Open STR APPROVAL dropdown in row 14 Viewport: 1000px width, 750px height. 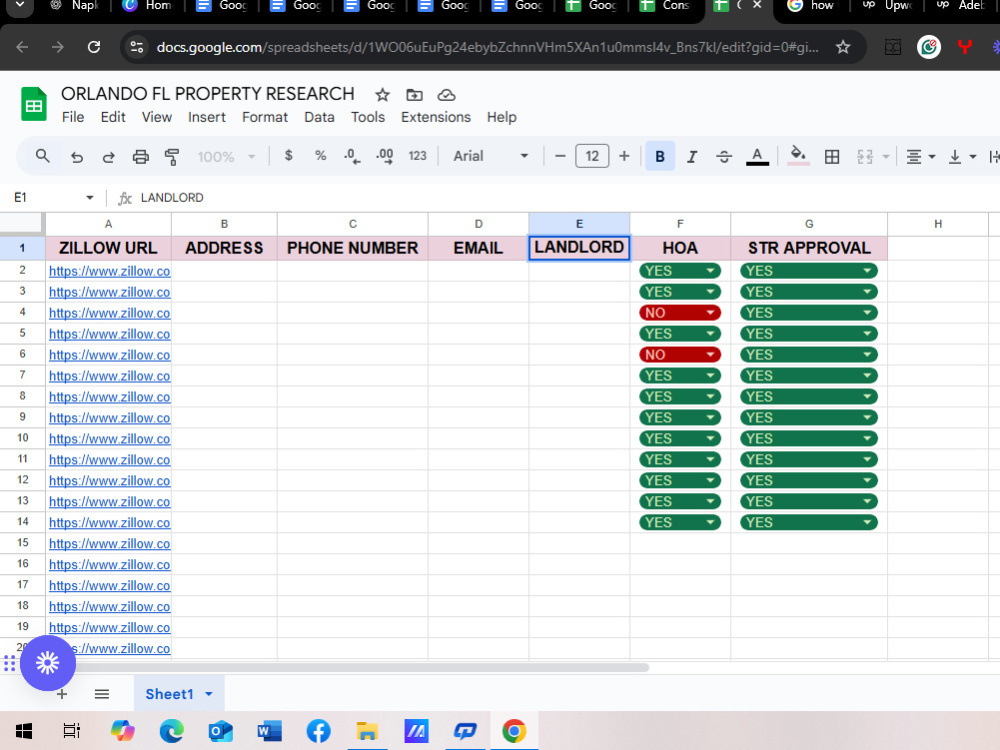[809, 522]
